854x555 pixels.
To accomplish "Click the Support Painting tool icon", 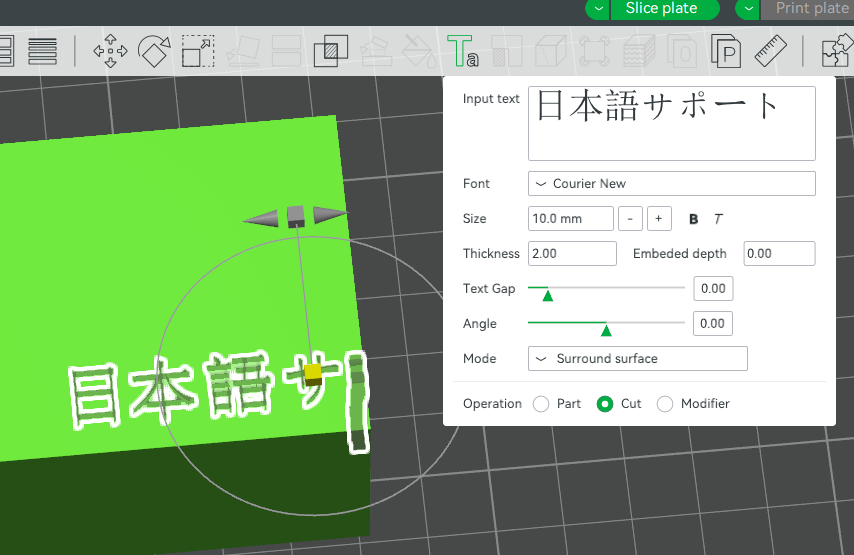I will tap(375, 51).
